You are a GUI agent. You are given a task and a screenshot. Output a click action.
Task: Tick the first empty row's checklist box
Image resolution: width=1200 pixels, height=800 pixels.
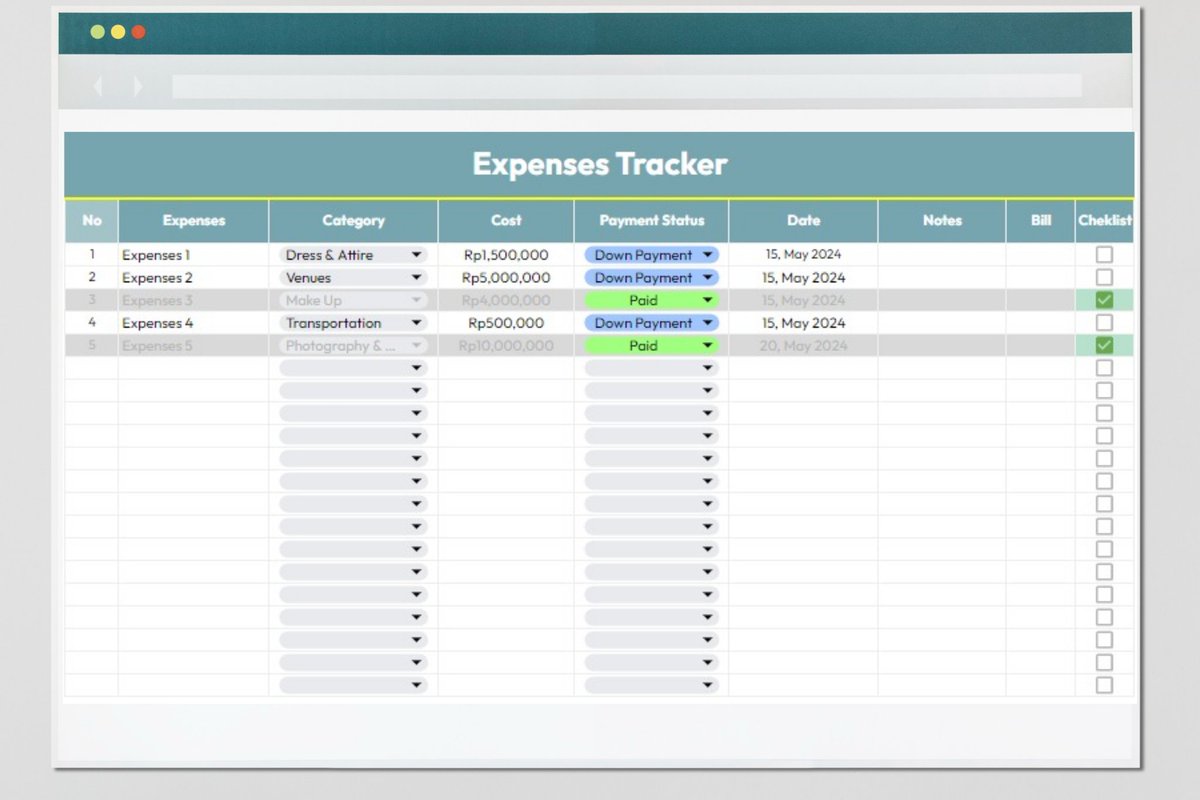pos(1104,368)
